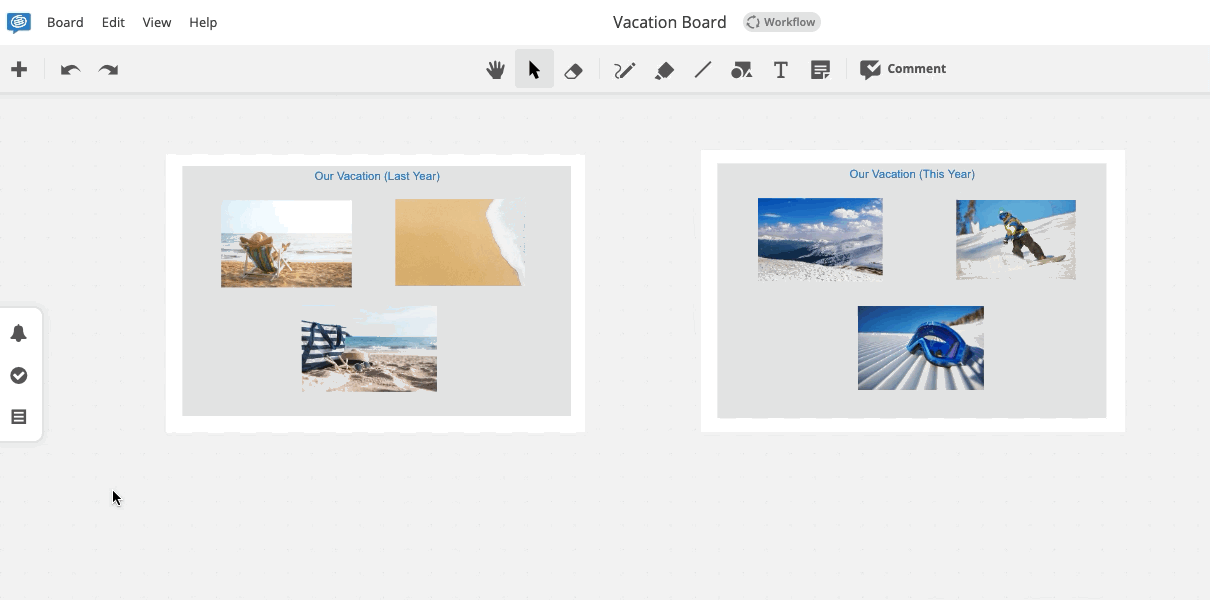Open the Workflow panel
Image resolution: width=1210 pixels, height=600 pixels.
click(x=780, y=21)
